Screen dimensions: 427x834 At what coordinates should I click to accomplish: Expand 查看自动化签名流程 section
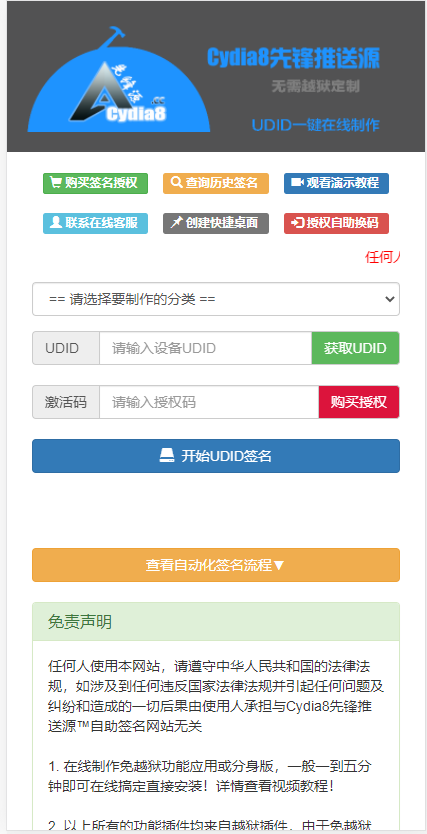tap(216, 565)
